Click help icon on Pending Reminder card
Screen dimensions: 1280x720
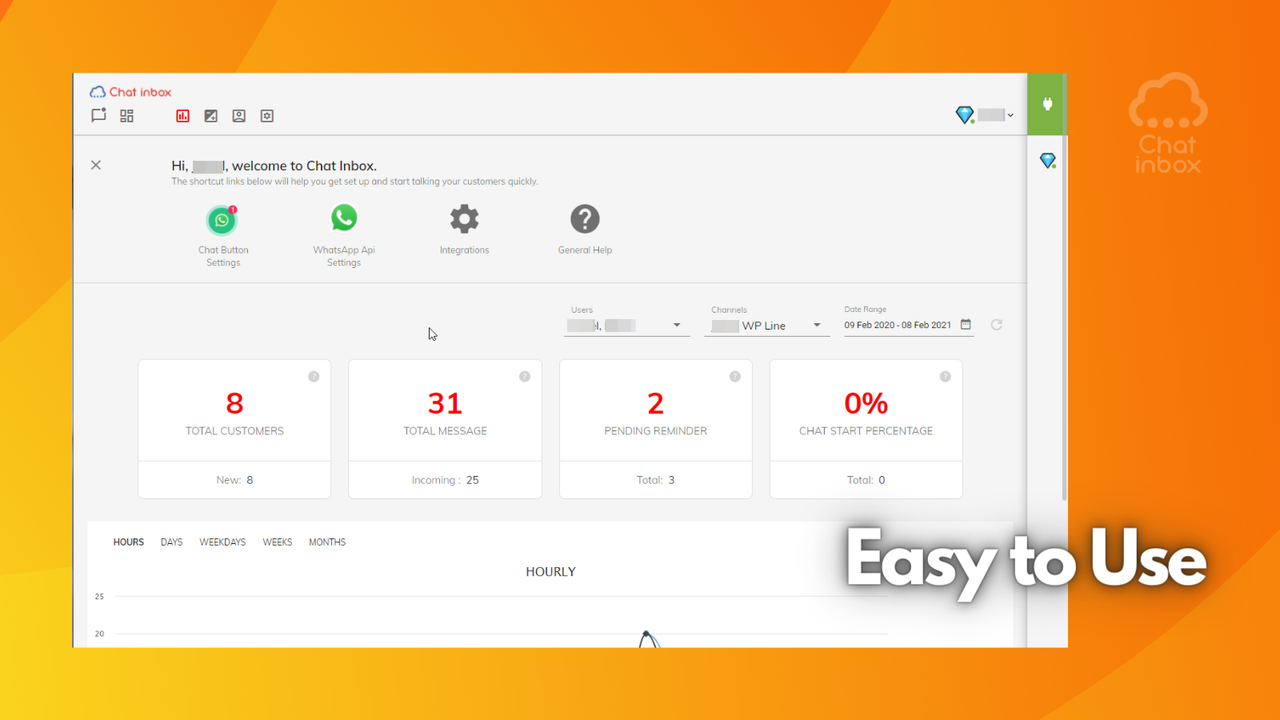click(735, 377)
